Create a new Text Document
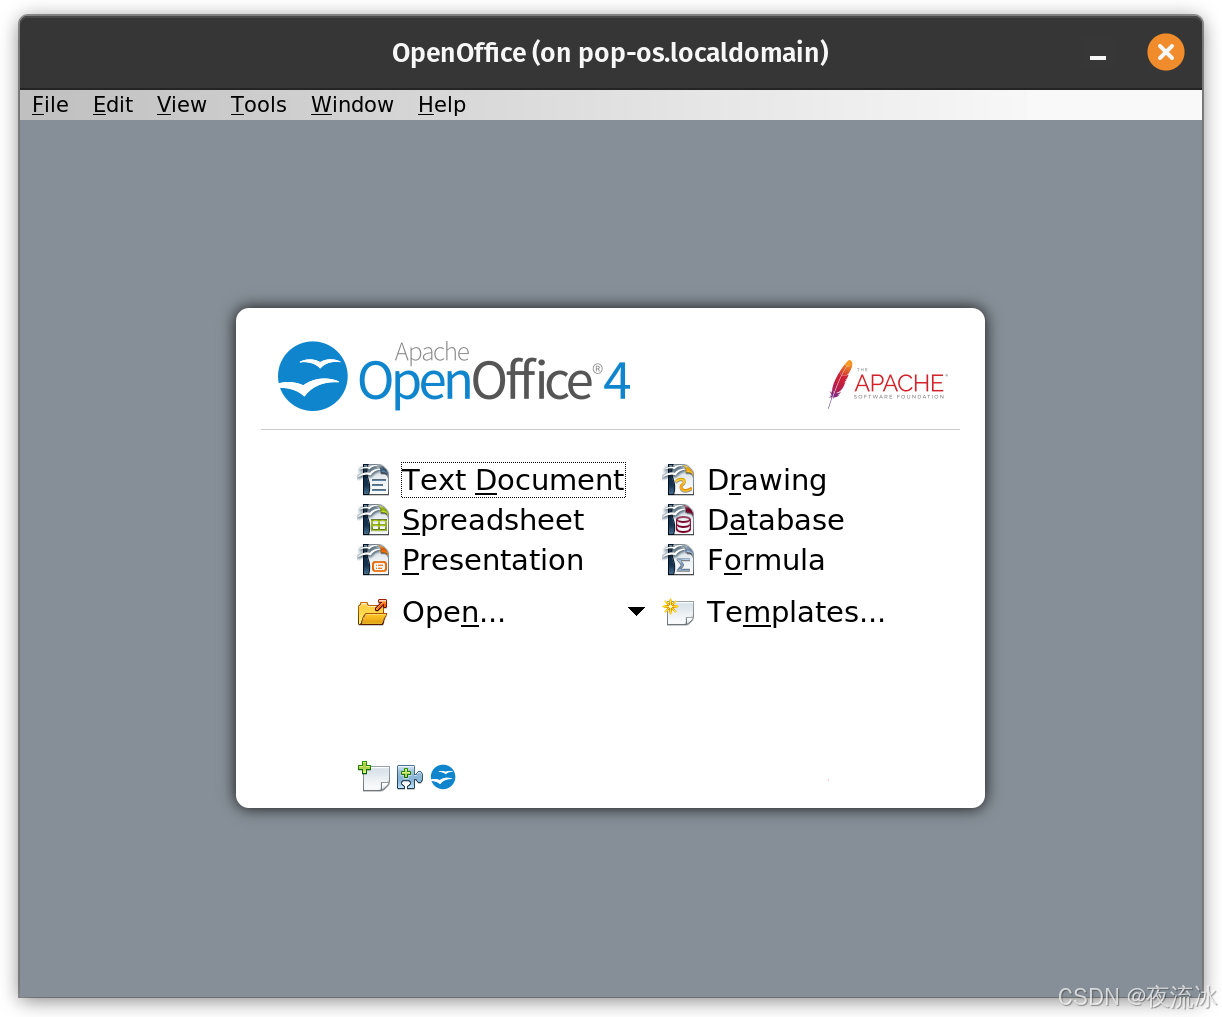This screenshot has width=1222, height=1017. pyautogui.click(x=513, y=480)
